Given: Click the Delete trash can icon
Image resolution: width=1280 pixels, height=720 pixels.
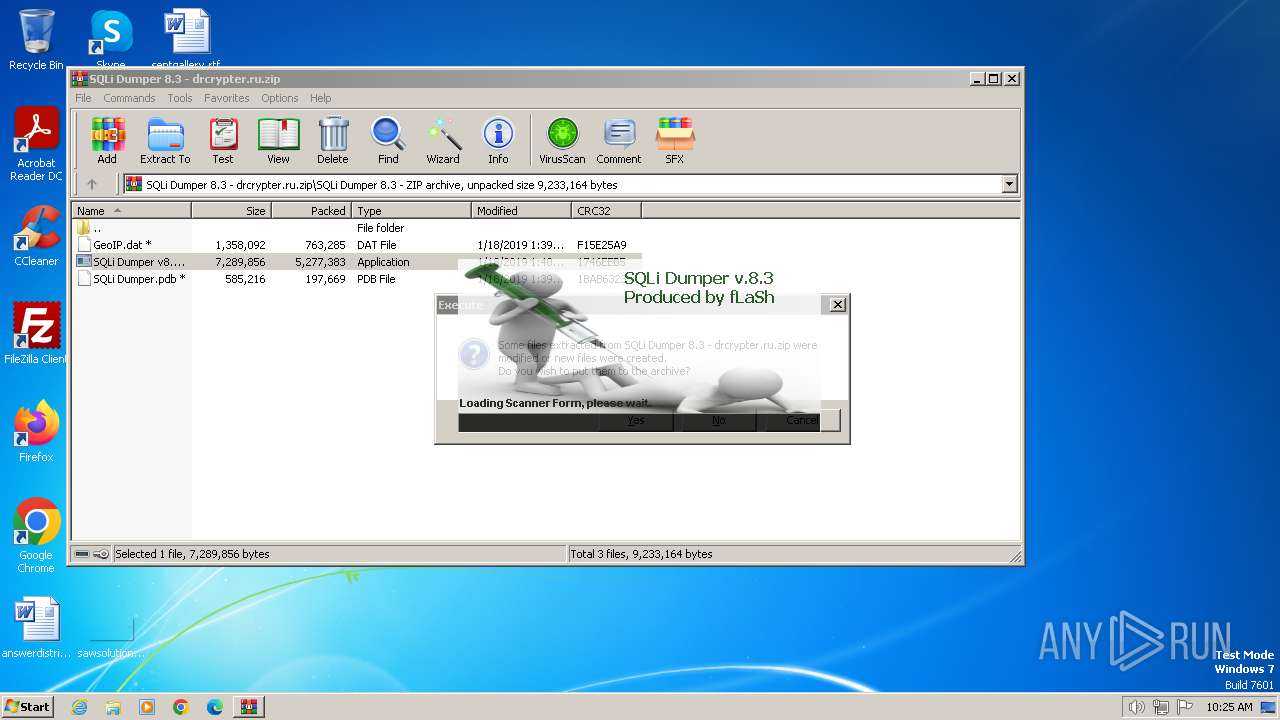Looking at the screenshot, I should pyautogui.click(x=333, y=140).
